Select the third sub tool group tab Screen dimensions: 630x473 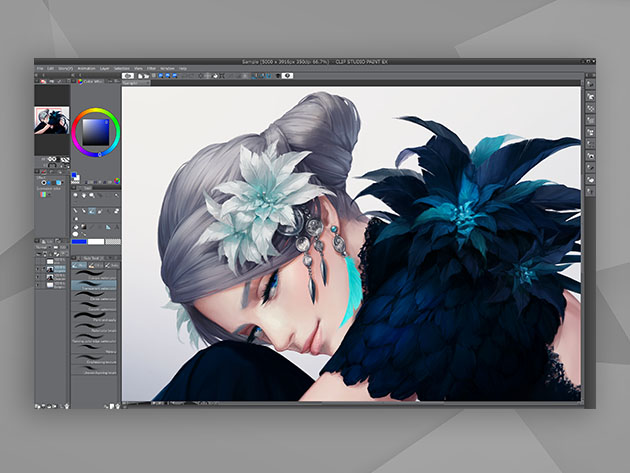tap(112, 265)
